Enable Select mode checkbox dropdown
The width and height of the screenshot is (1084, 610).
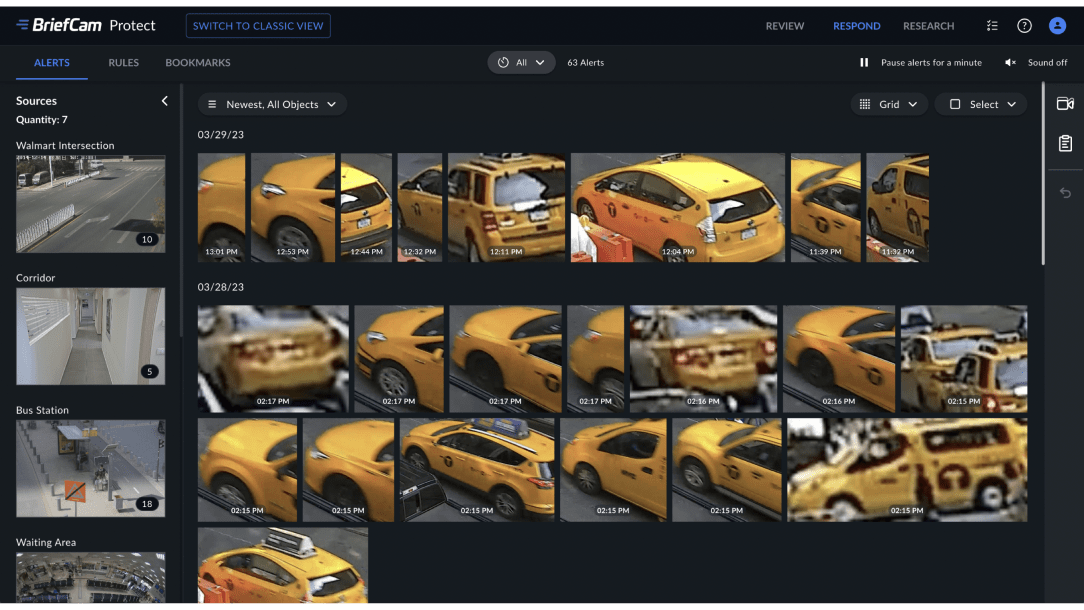(980, 104)
